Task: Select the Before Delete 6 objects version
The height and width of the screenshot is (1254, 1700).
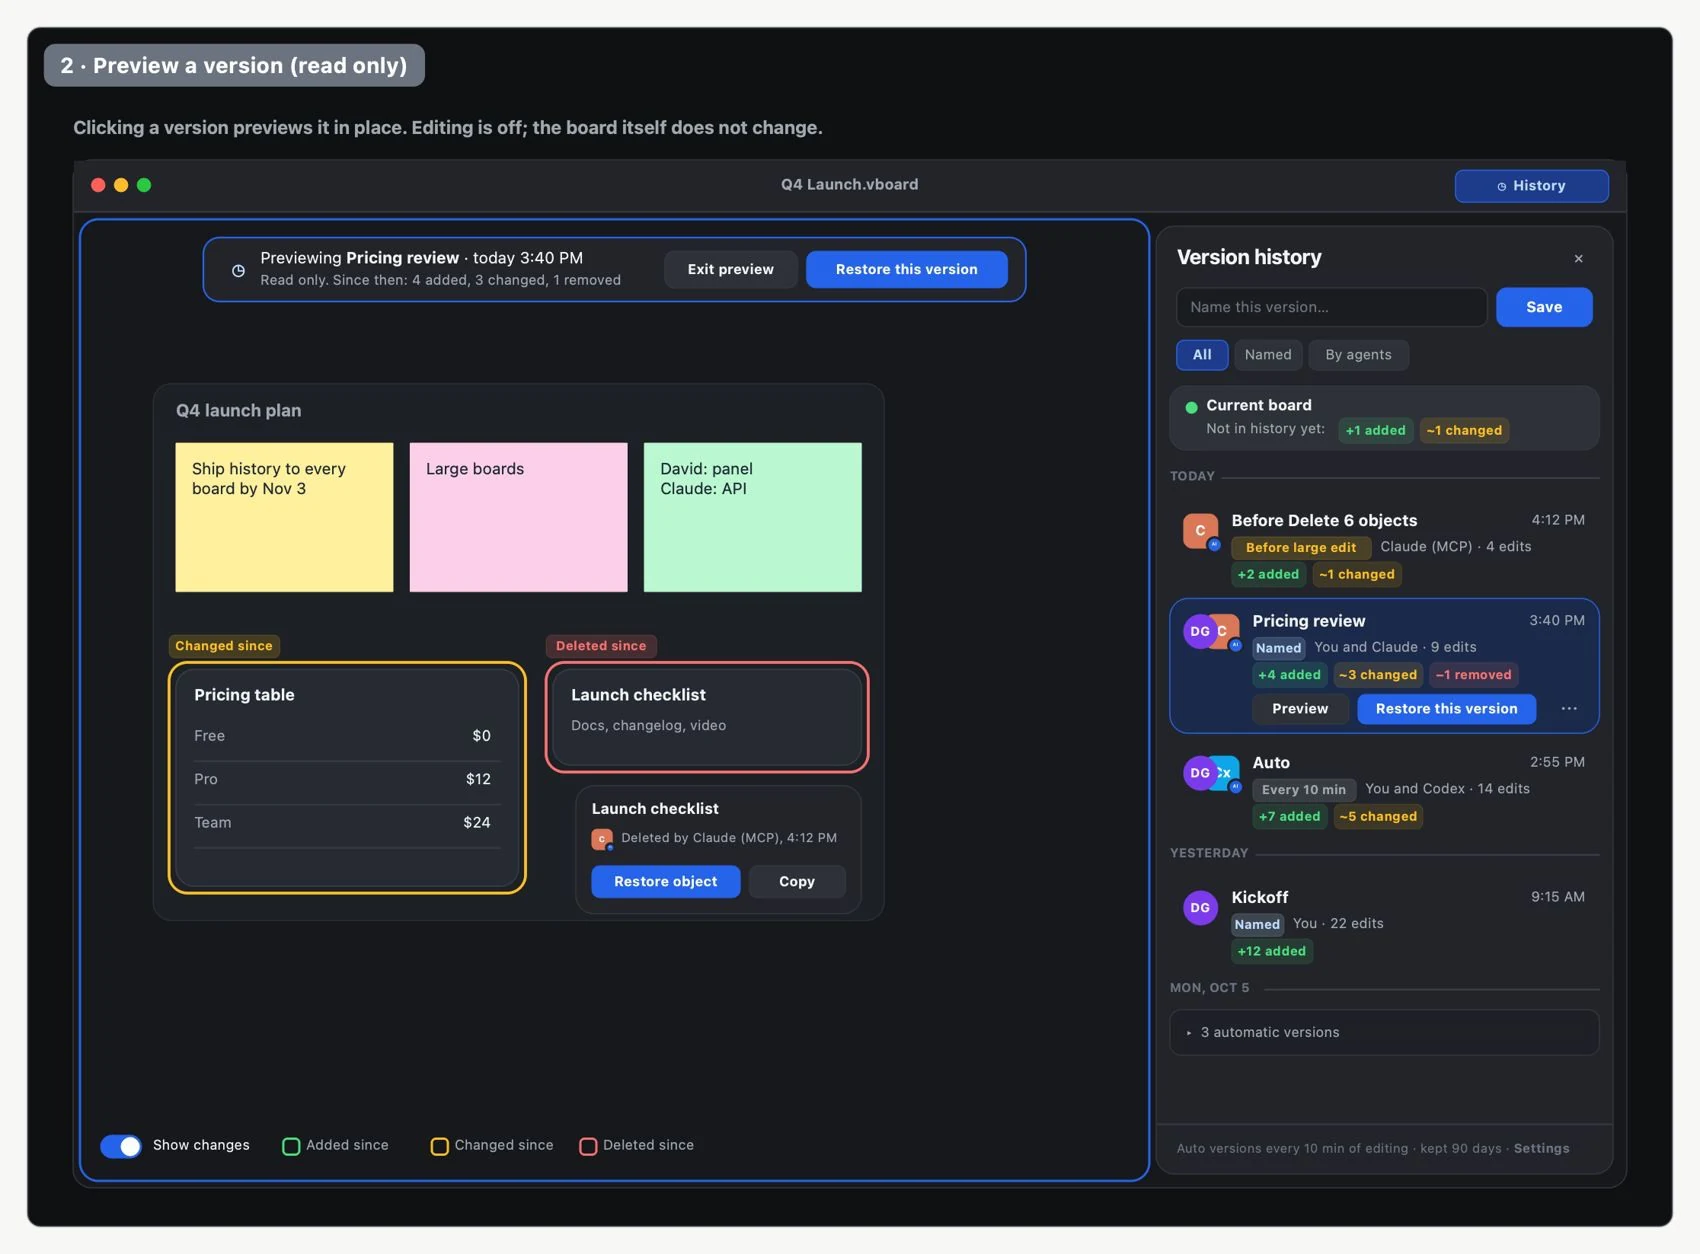Action: pos(1384,546)
